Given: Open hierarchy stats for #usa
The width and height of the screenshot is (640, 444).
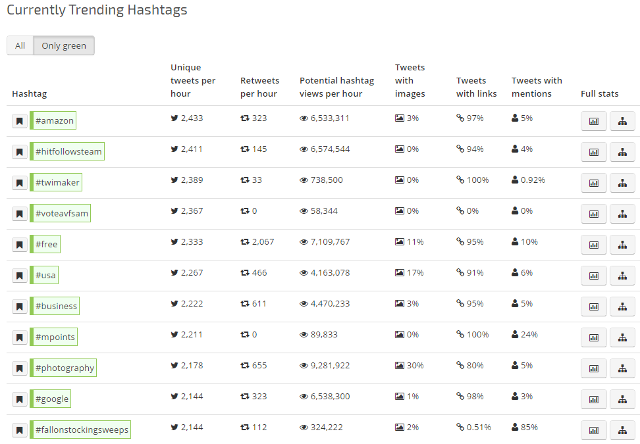Looking at the screenshot, I should click(x=622, y=276).
